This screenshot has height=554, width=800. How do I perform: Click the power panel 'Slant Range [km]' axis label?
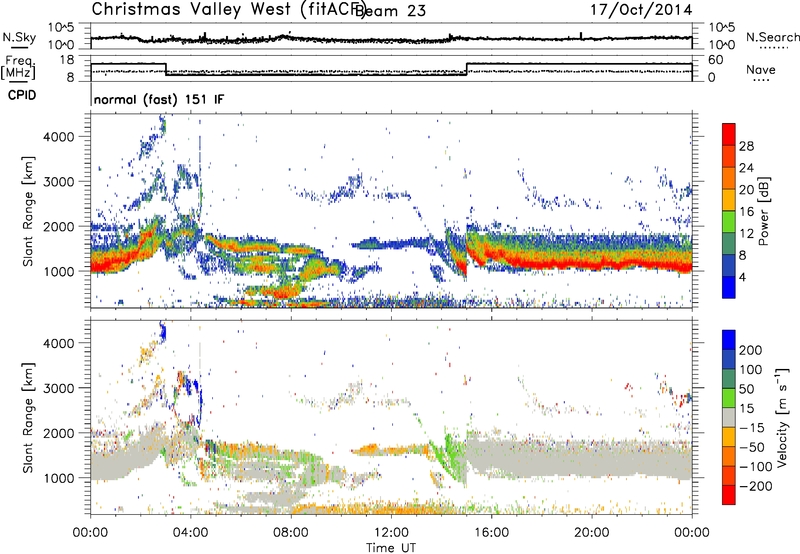(x=28, y=211)
